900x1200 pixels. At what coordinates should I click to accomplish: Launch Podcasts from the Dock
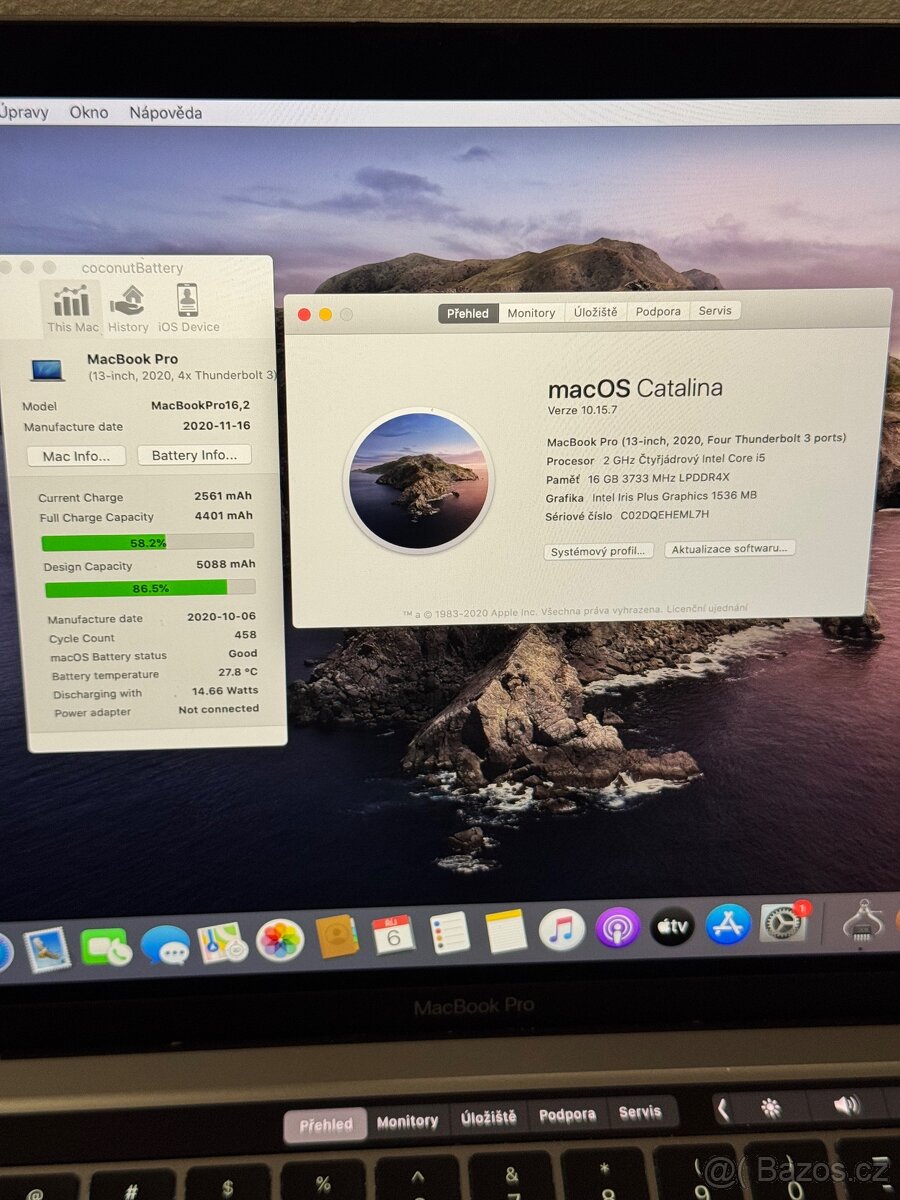[x=614, y=928]
